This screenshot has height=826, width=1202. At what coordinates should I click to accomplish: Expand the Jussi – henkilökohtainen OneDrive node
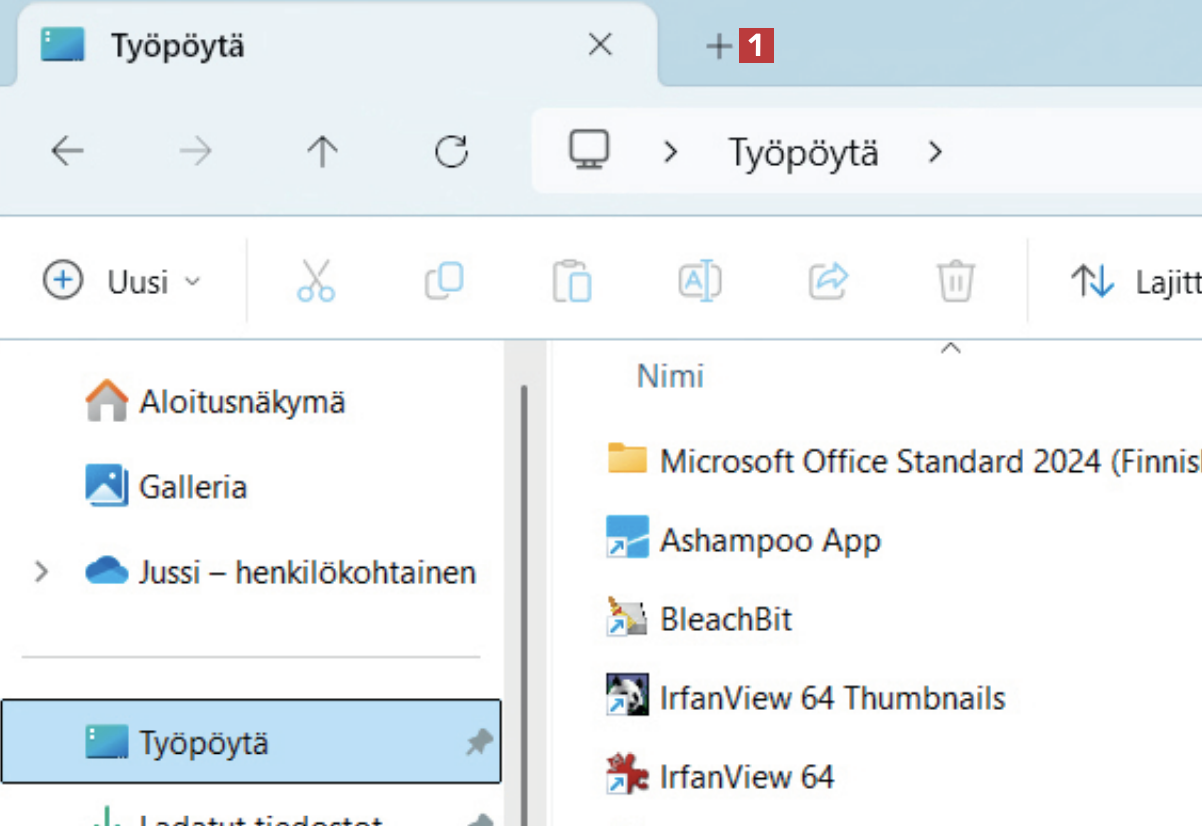tap(41, 572)
